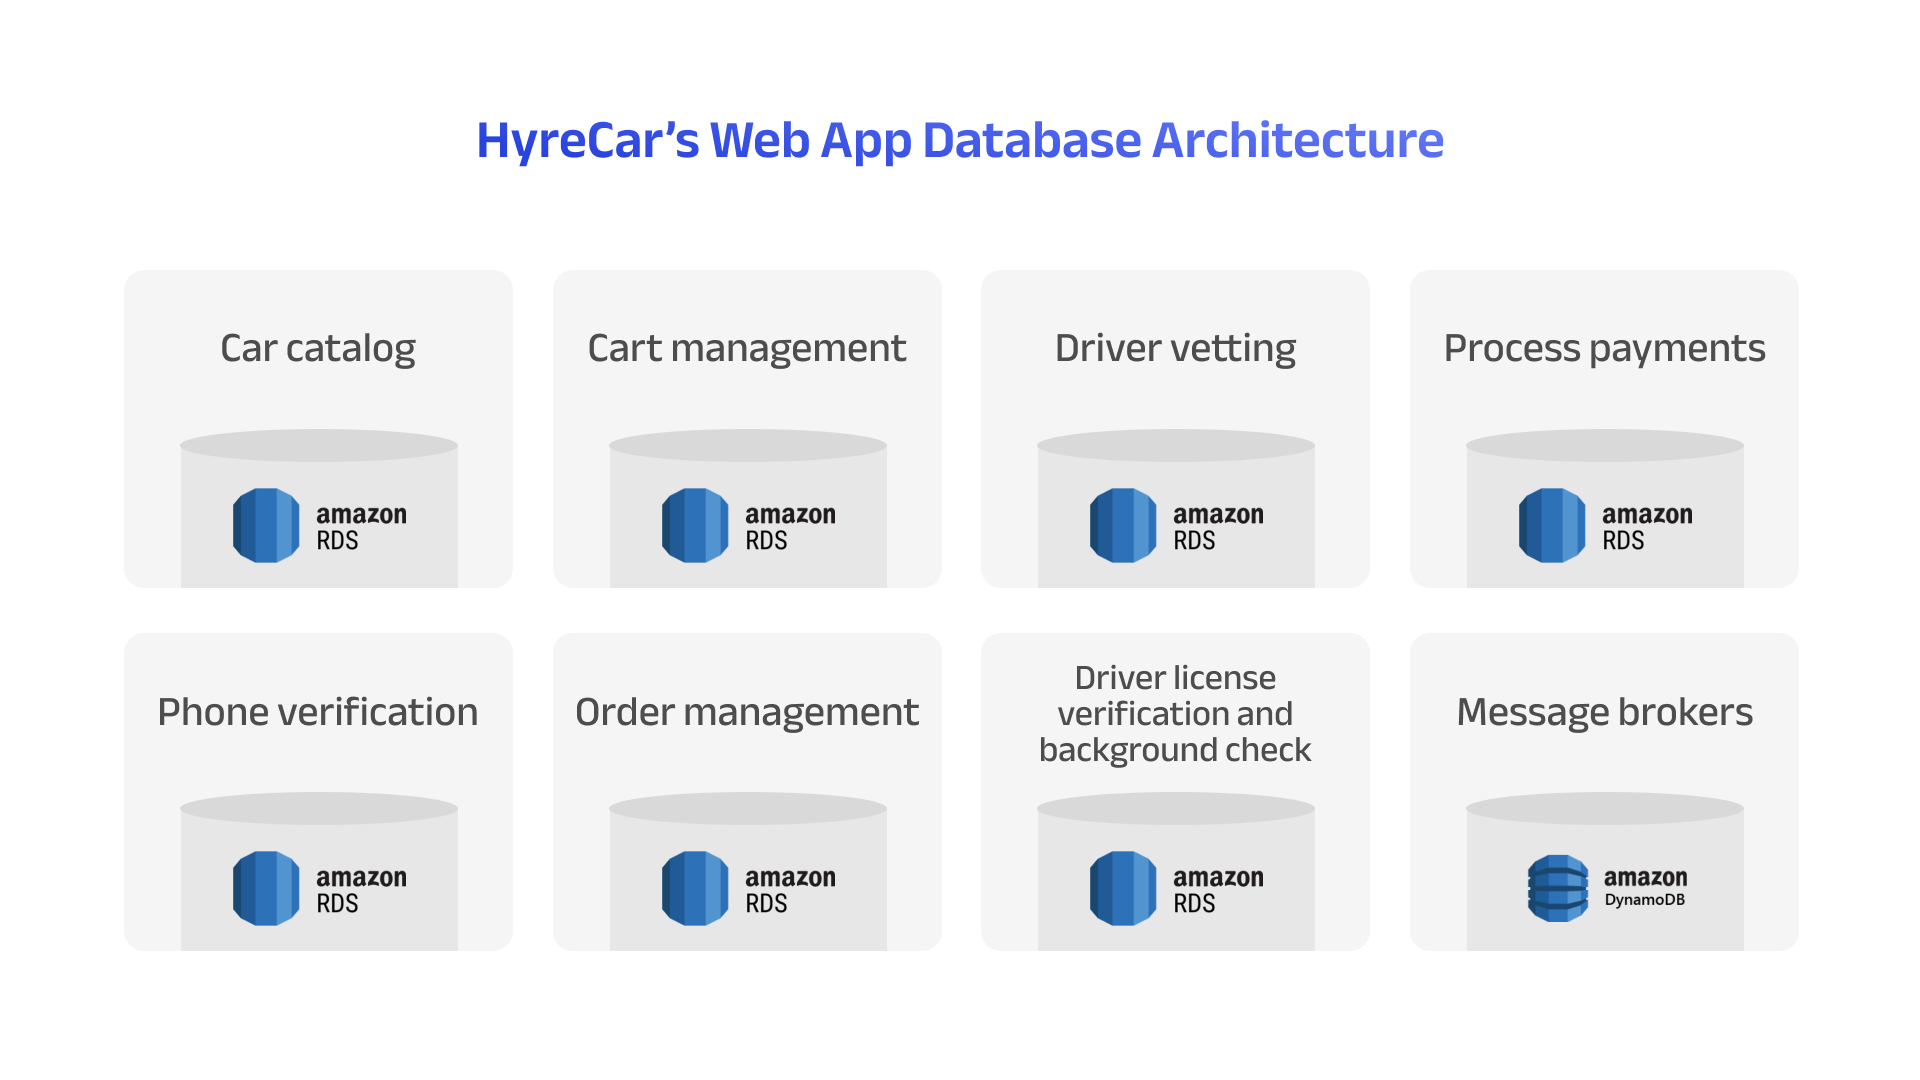Click 'amazon RDS' label in Driver vetting card
This screenshot has width=1920, height=1080.
(1219, 527)
